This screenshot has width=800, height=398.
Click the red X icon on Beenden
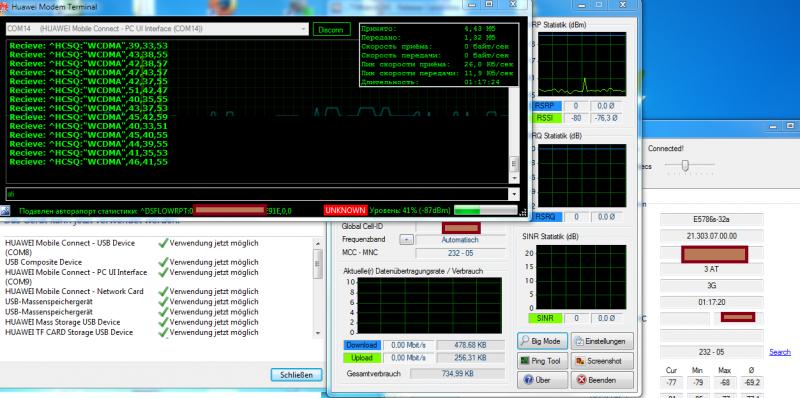coord(581,380)
